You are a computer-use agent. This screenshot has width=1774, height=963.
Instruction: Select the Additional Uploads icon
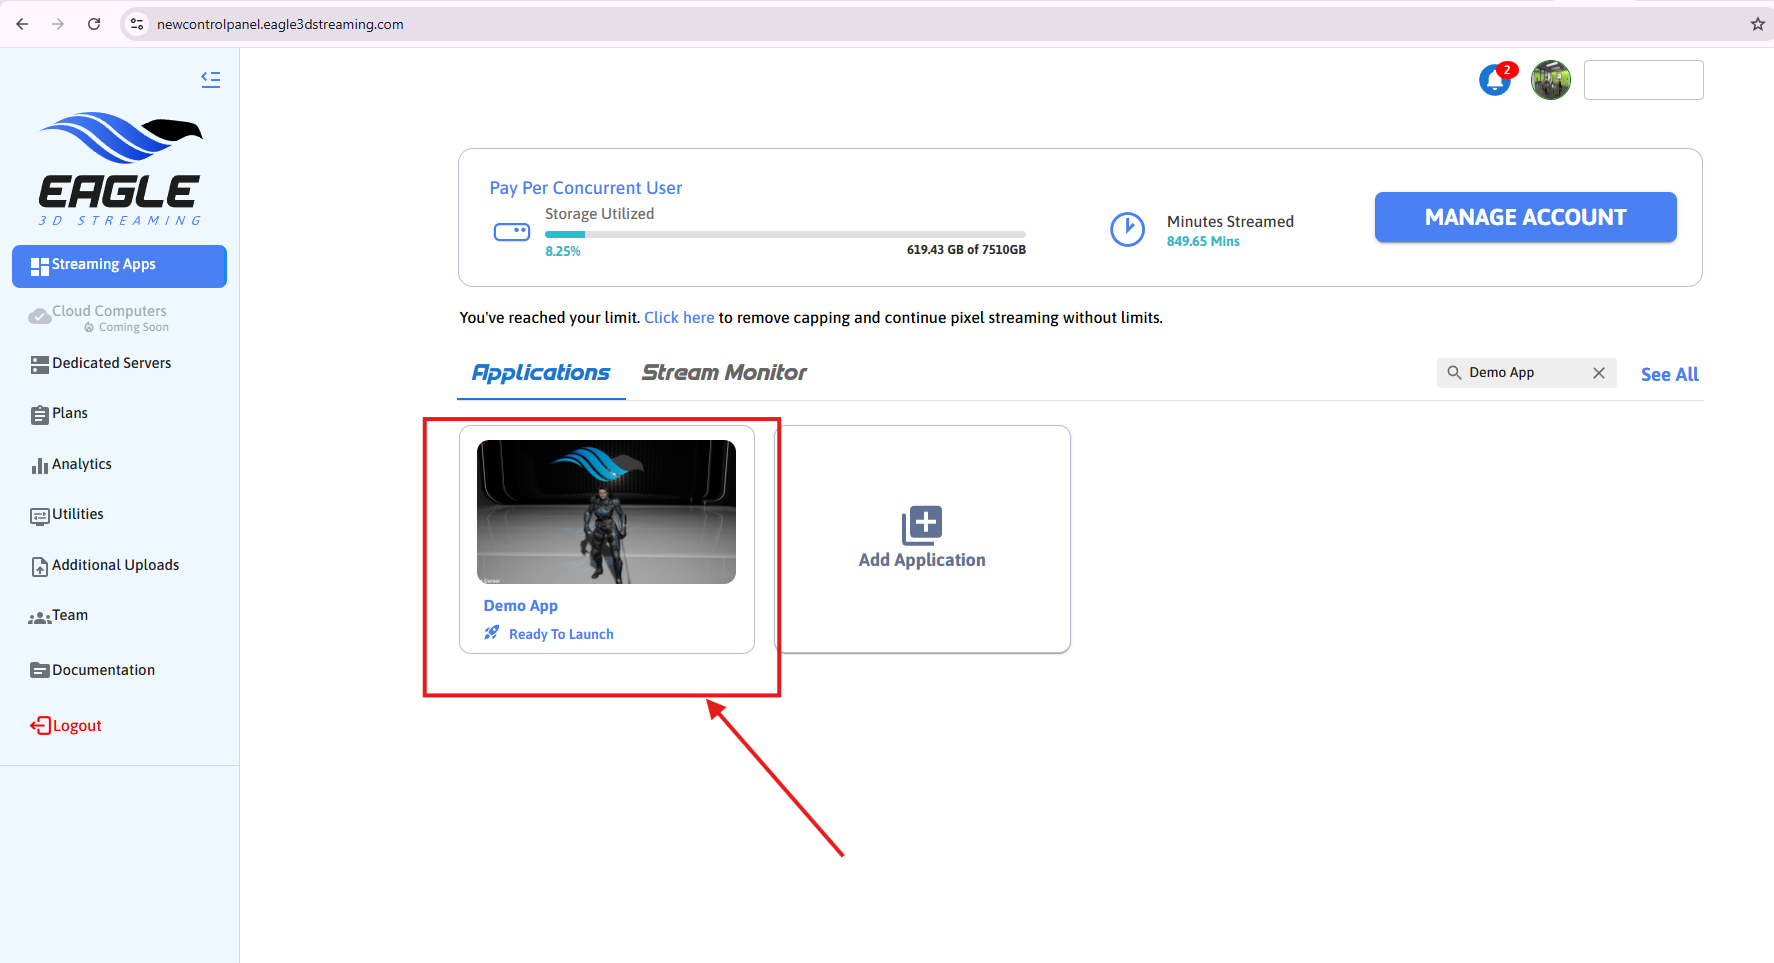(x=40, y=565)
